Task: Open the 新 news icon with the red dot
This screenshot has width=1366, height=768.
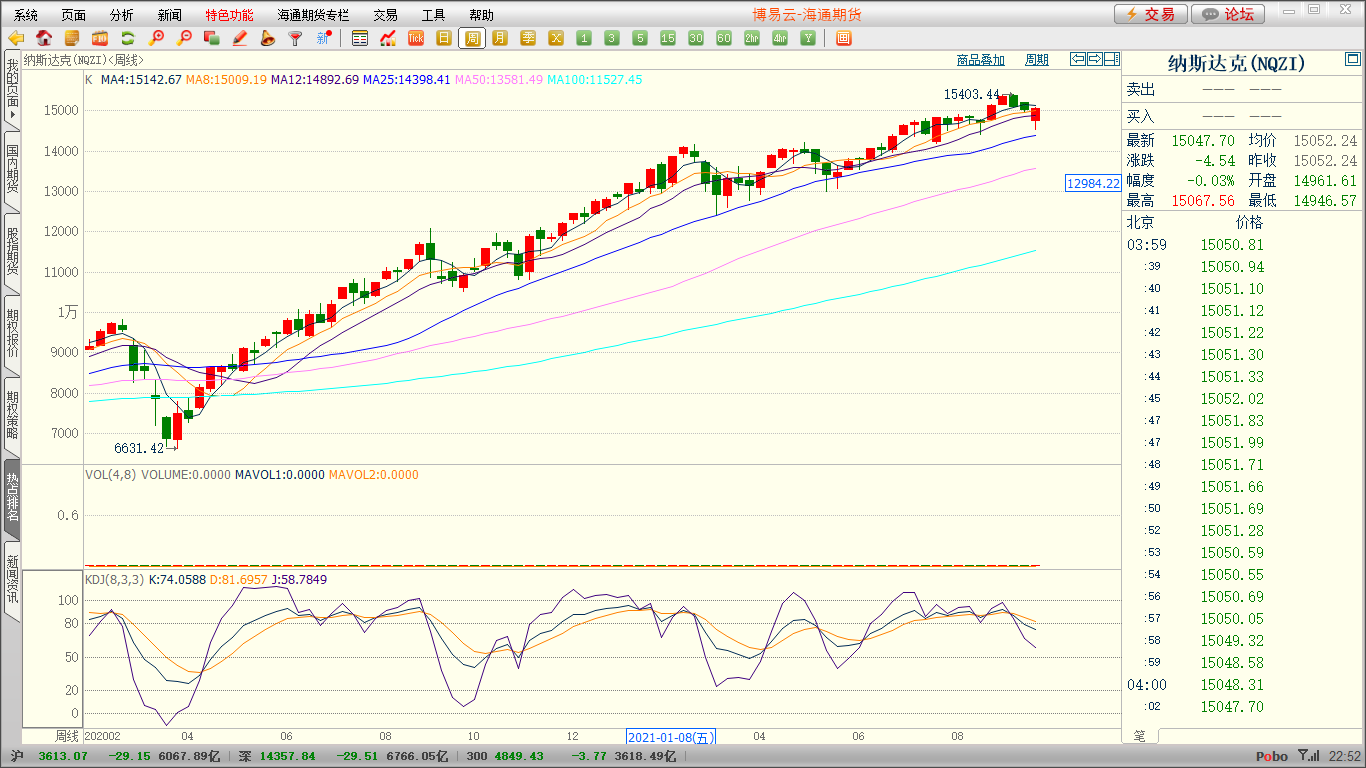Action: [324, 38]
